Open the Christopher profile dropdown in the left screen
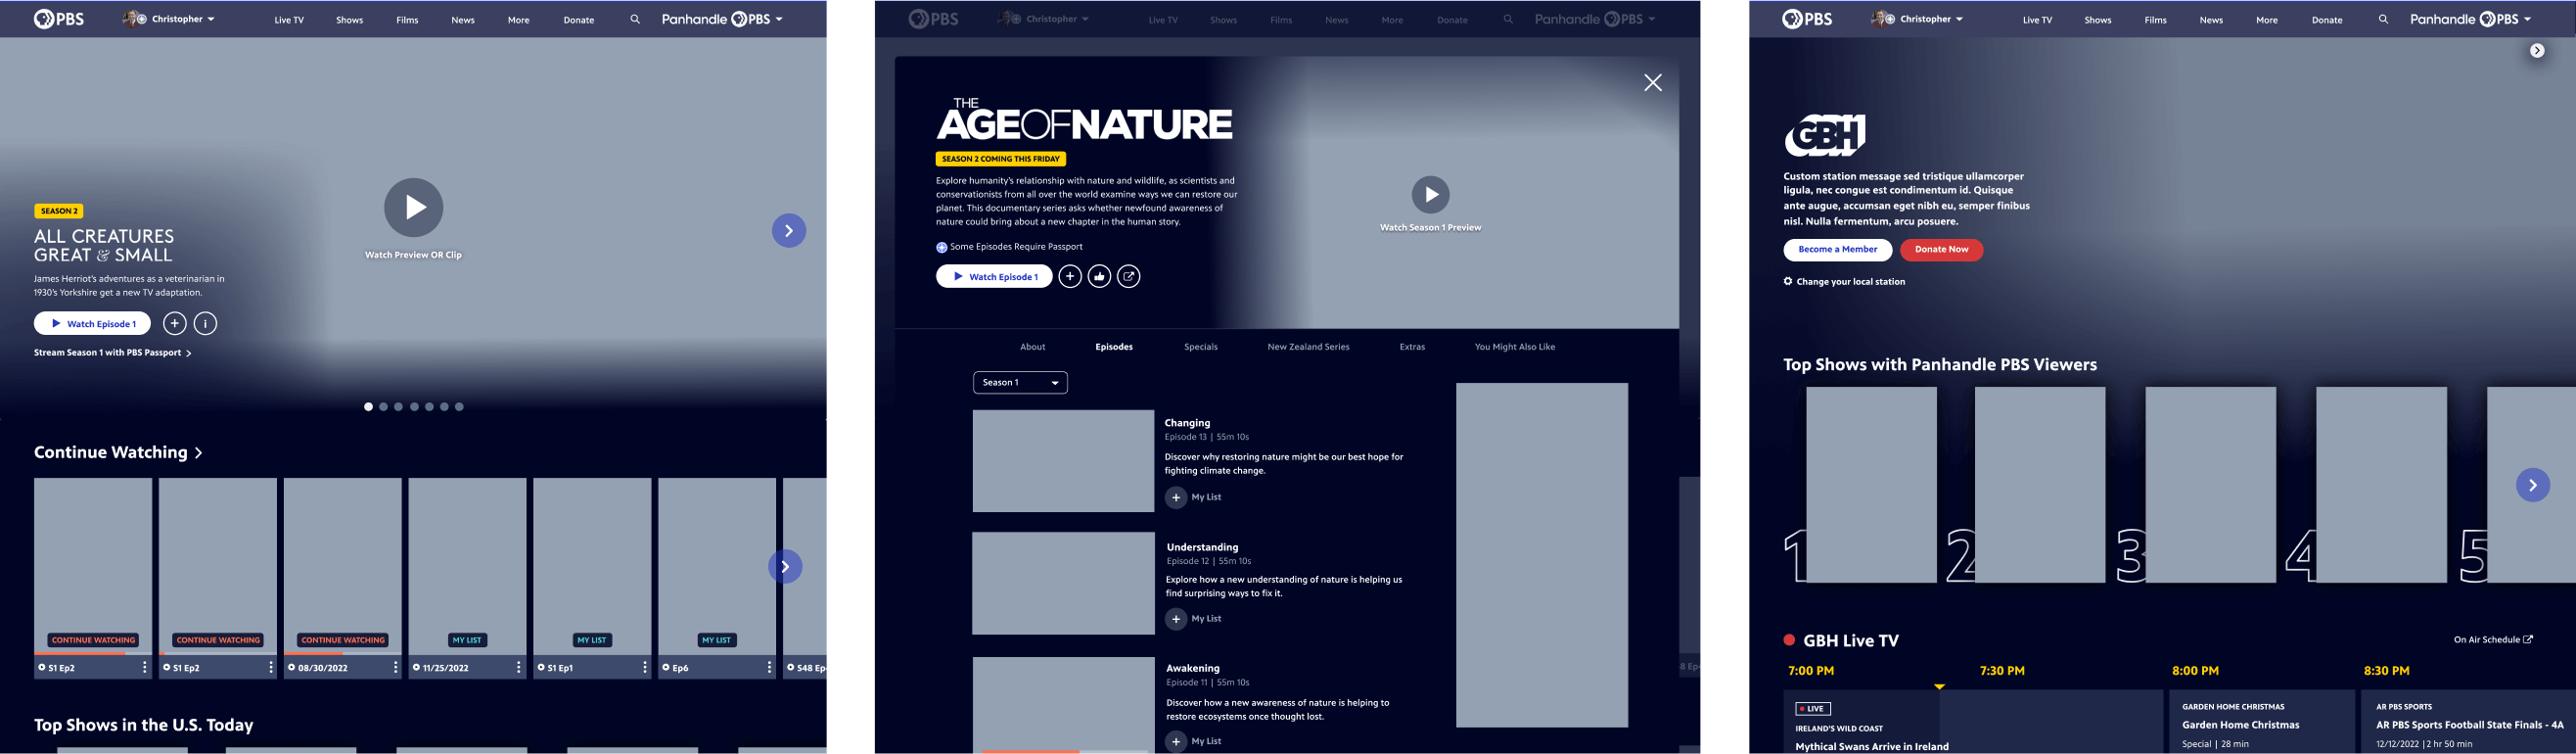Image resolution: width=2576 pixels, height=754 pixels. tap(168, 19)
